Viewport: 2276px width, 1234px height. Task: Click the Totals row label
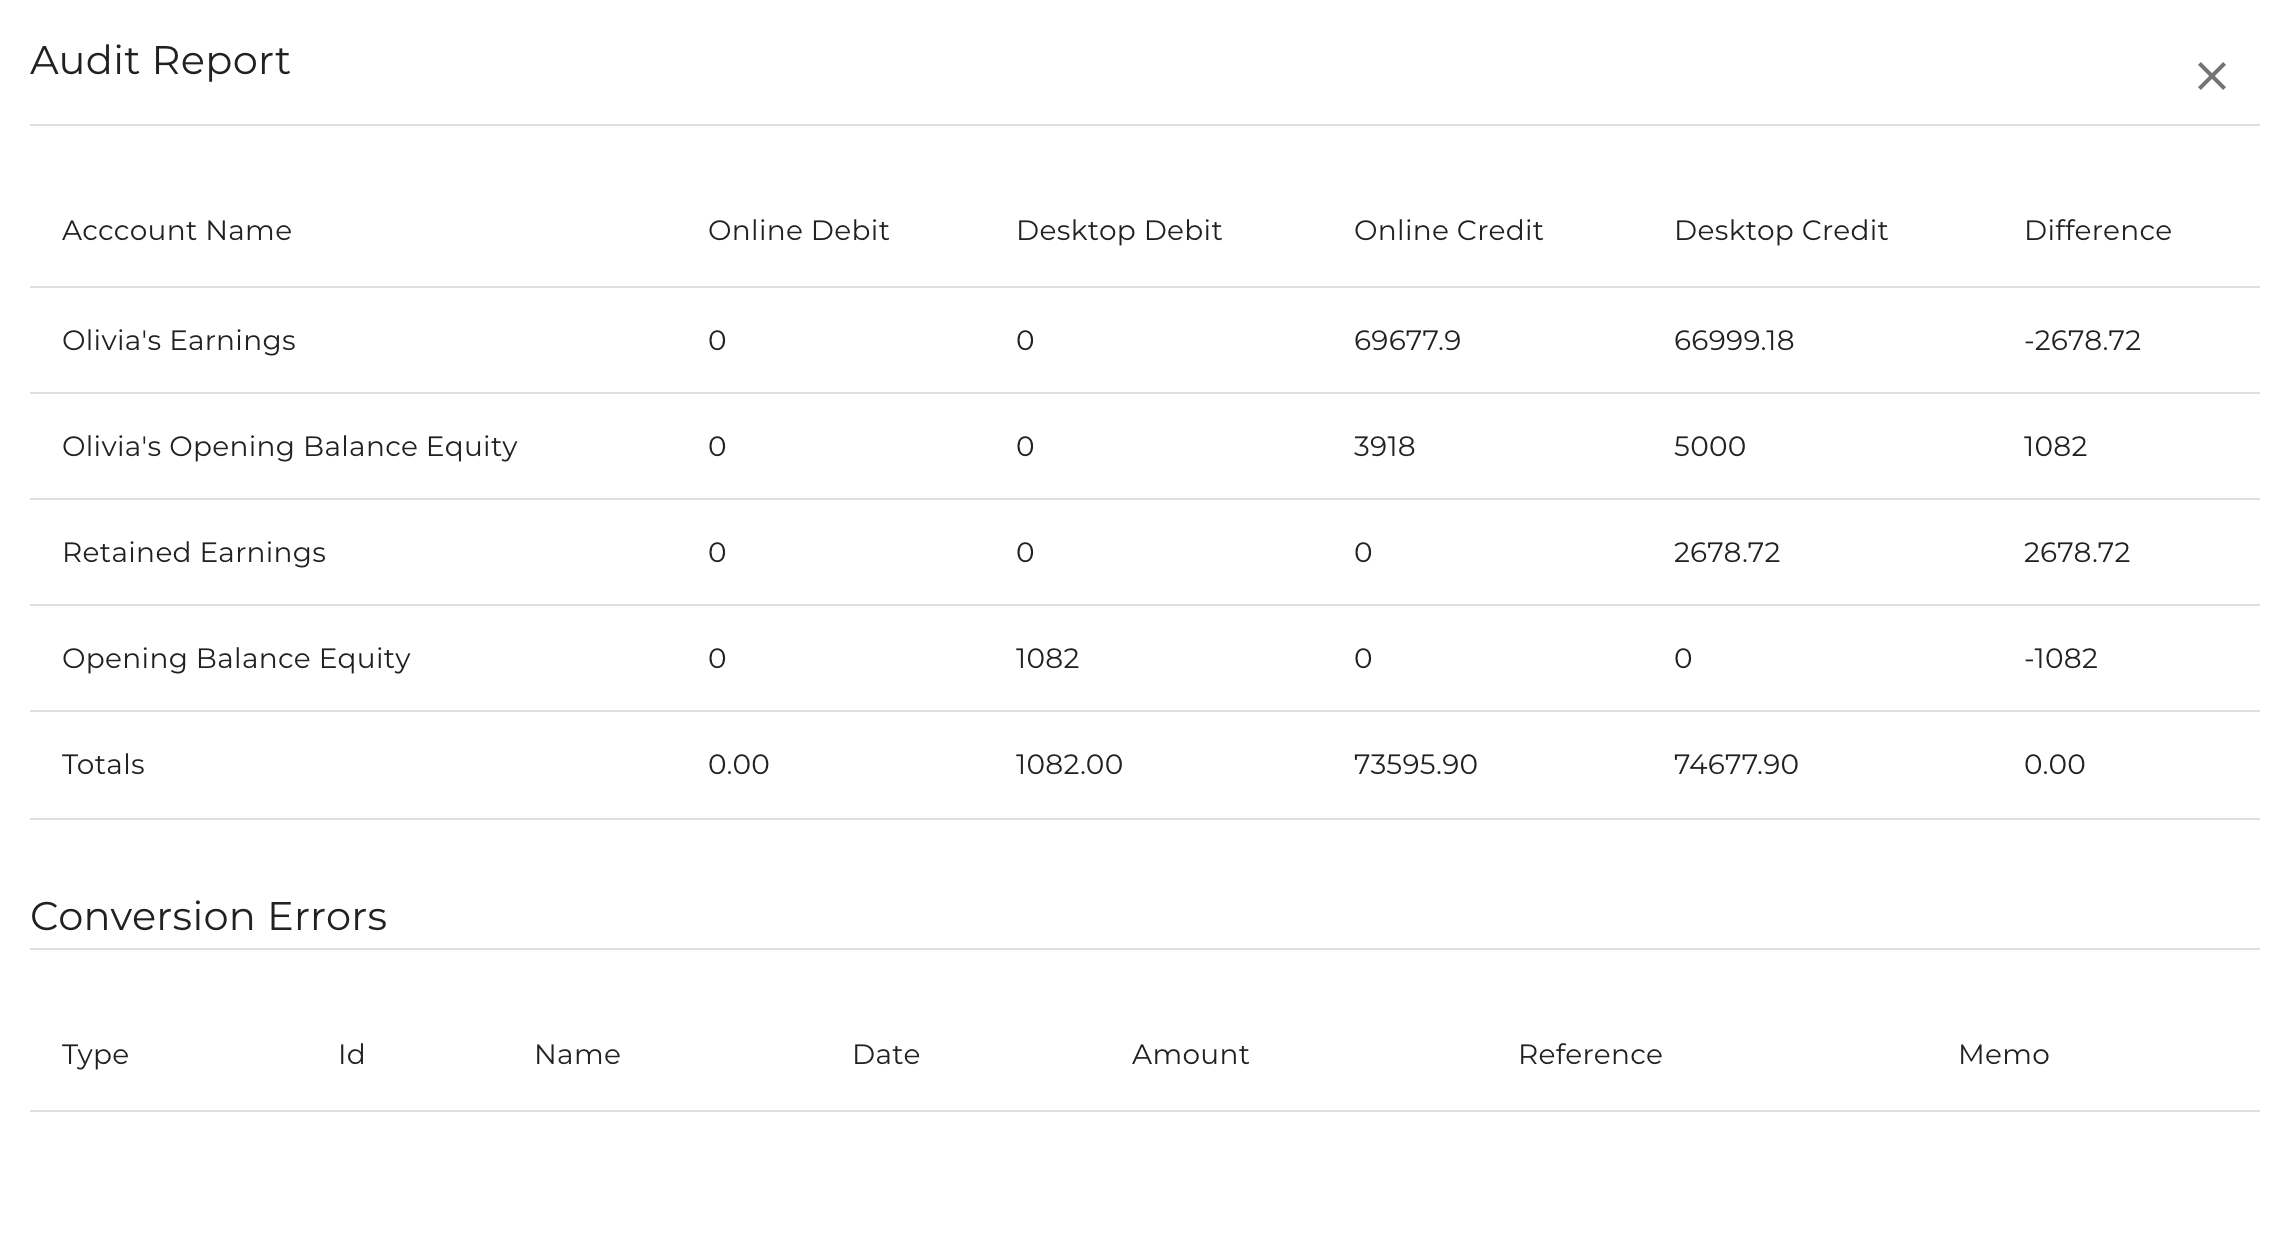(x=103, y=765)
